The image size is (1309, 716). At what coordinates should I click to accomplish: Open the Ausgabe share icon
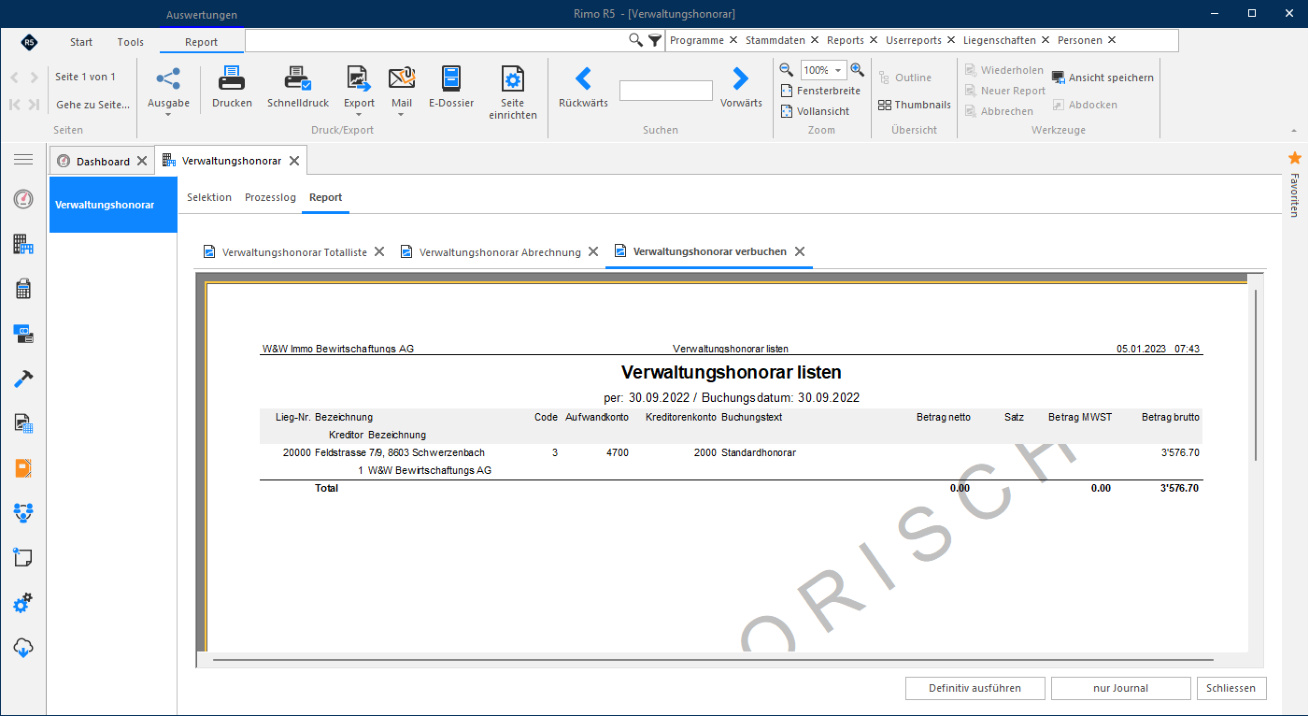[x=168, y=79]
